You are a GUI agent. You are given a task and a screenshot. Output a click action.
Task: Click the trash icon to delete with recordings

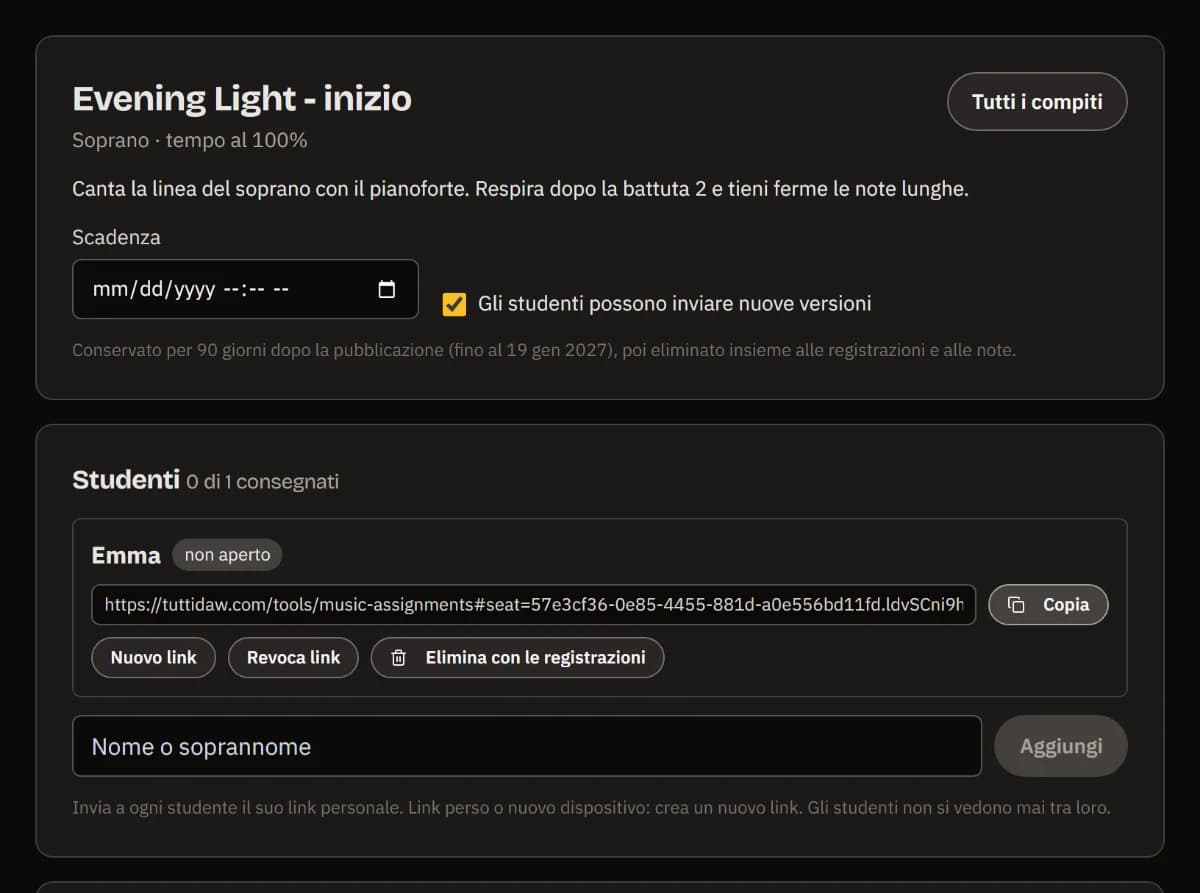[x=398, y=658]
